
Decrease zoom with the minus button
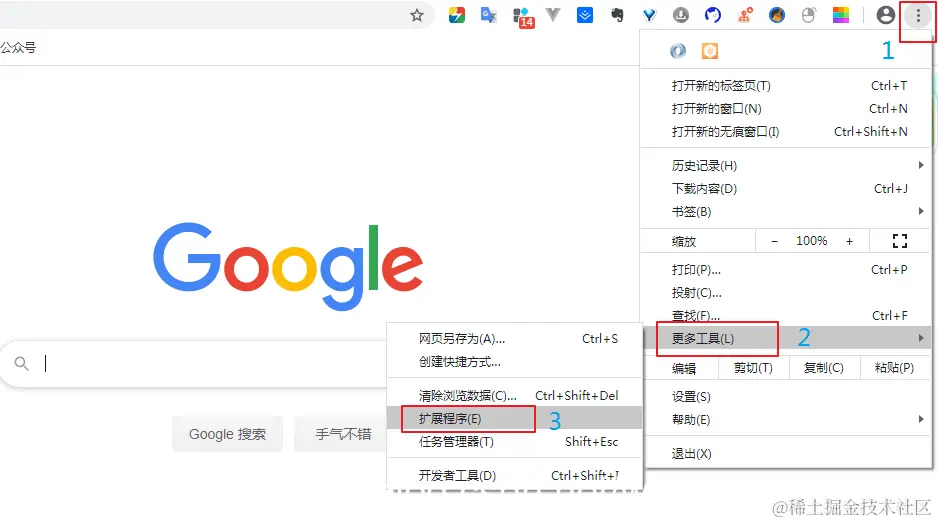click(x=775, y=241)
